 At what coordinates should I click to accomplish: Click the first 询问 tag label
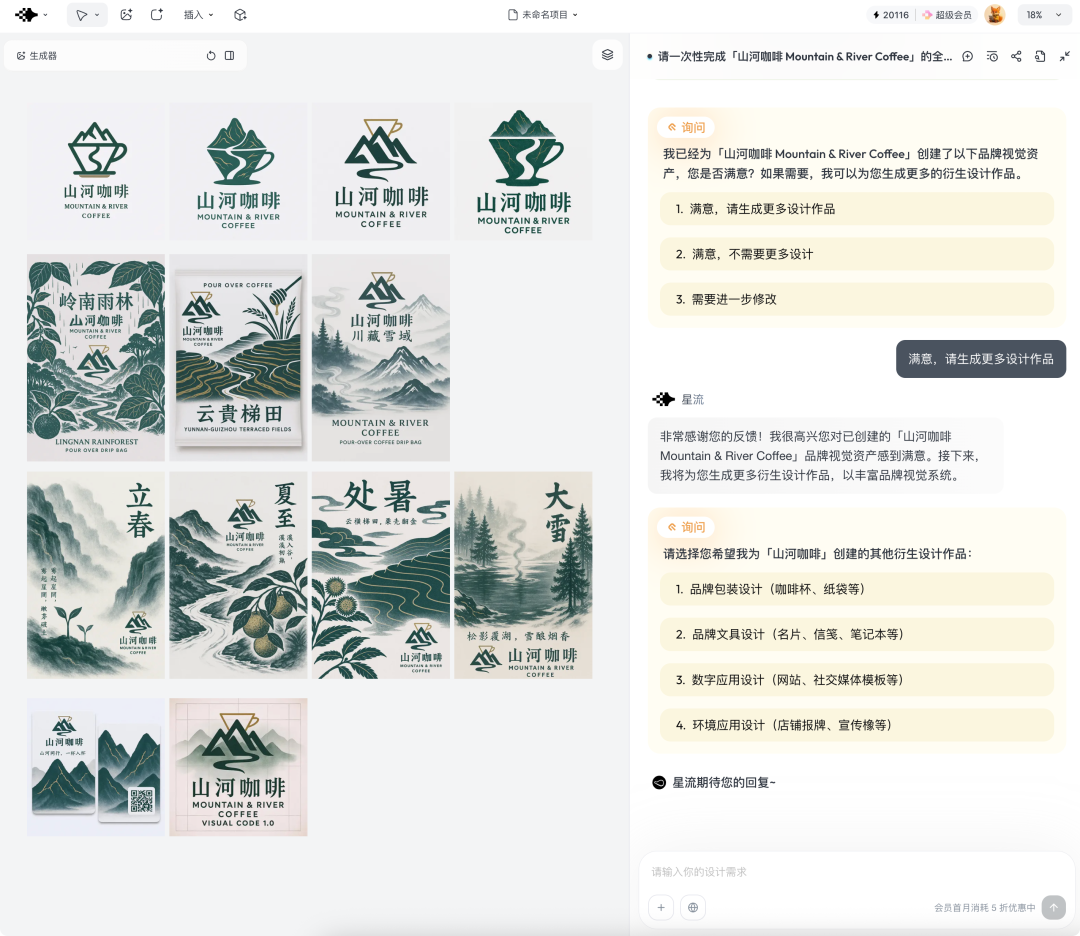pyautogui.click(x=686, y=127)
